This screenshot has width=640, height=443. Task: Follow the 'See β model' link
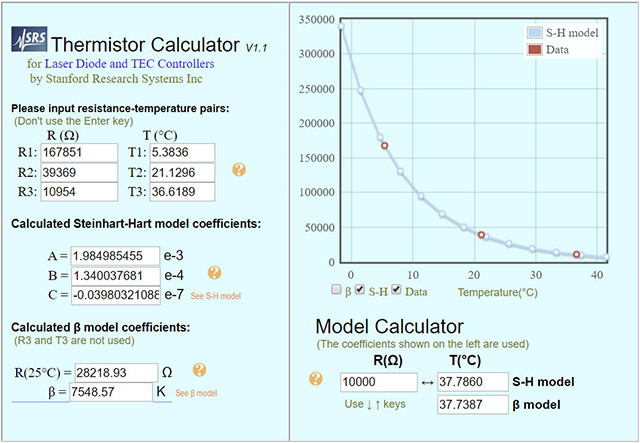click(x=196, y=393)
